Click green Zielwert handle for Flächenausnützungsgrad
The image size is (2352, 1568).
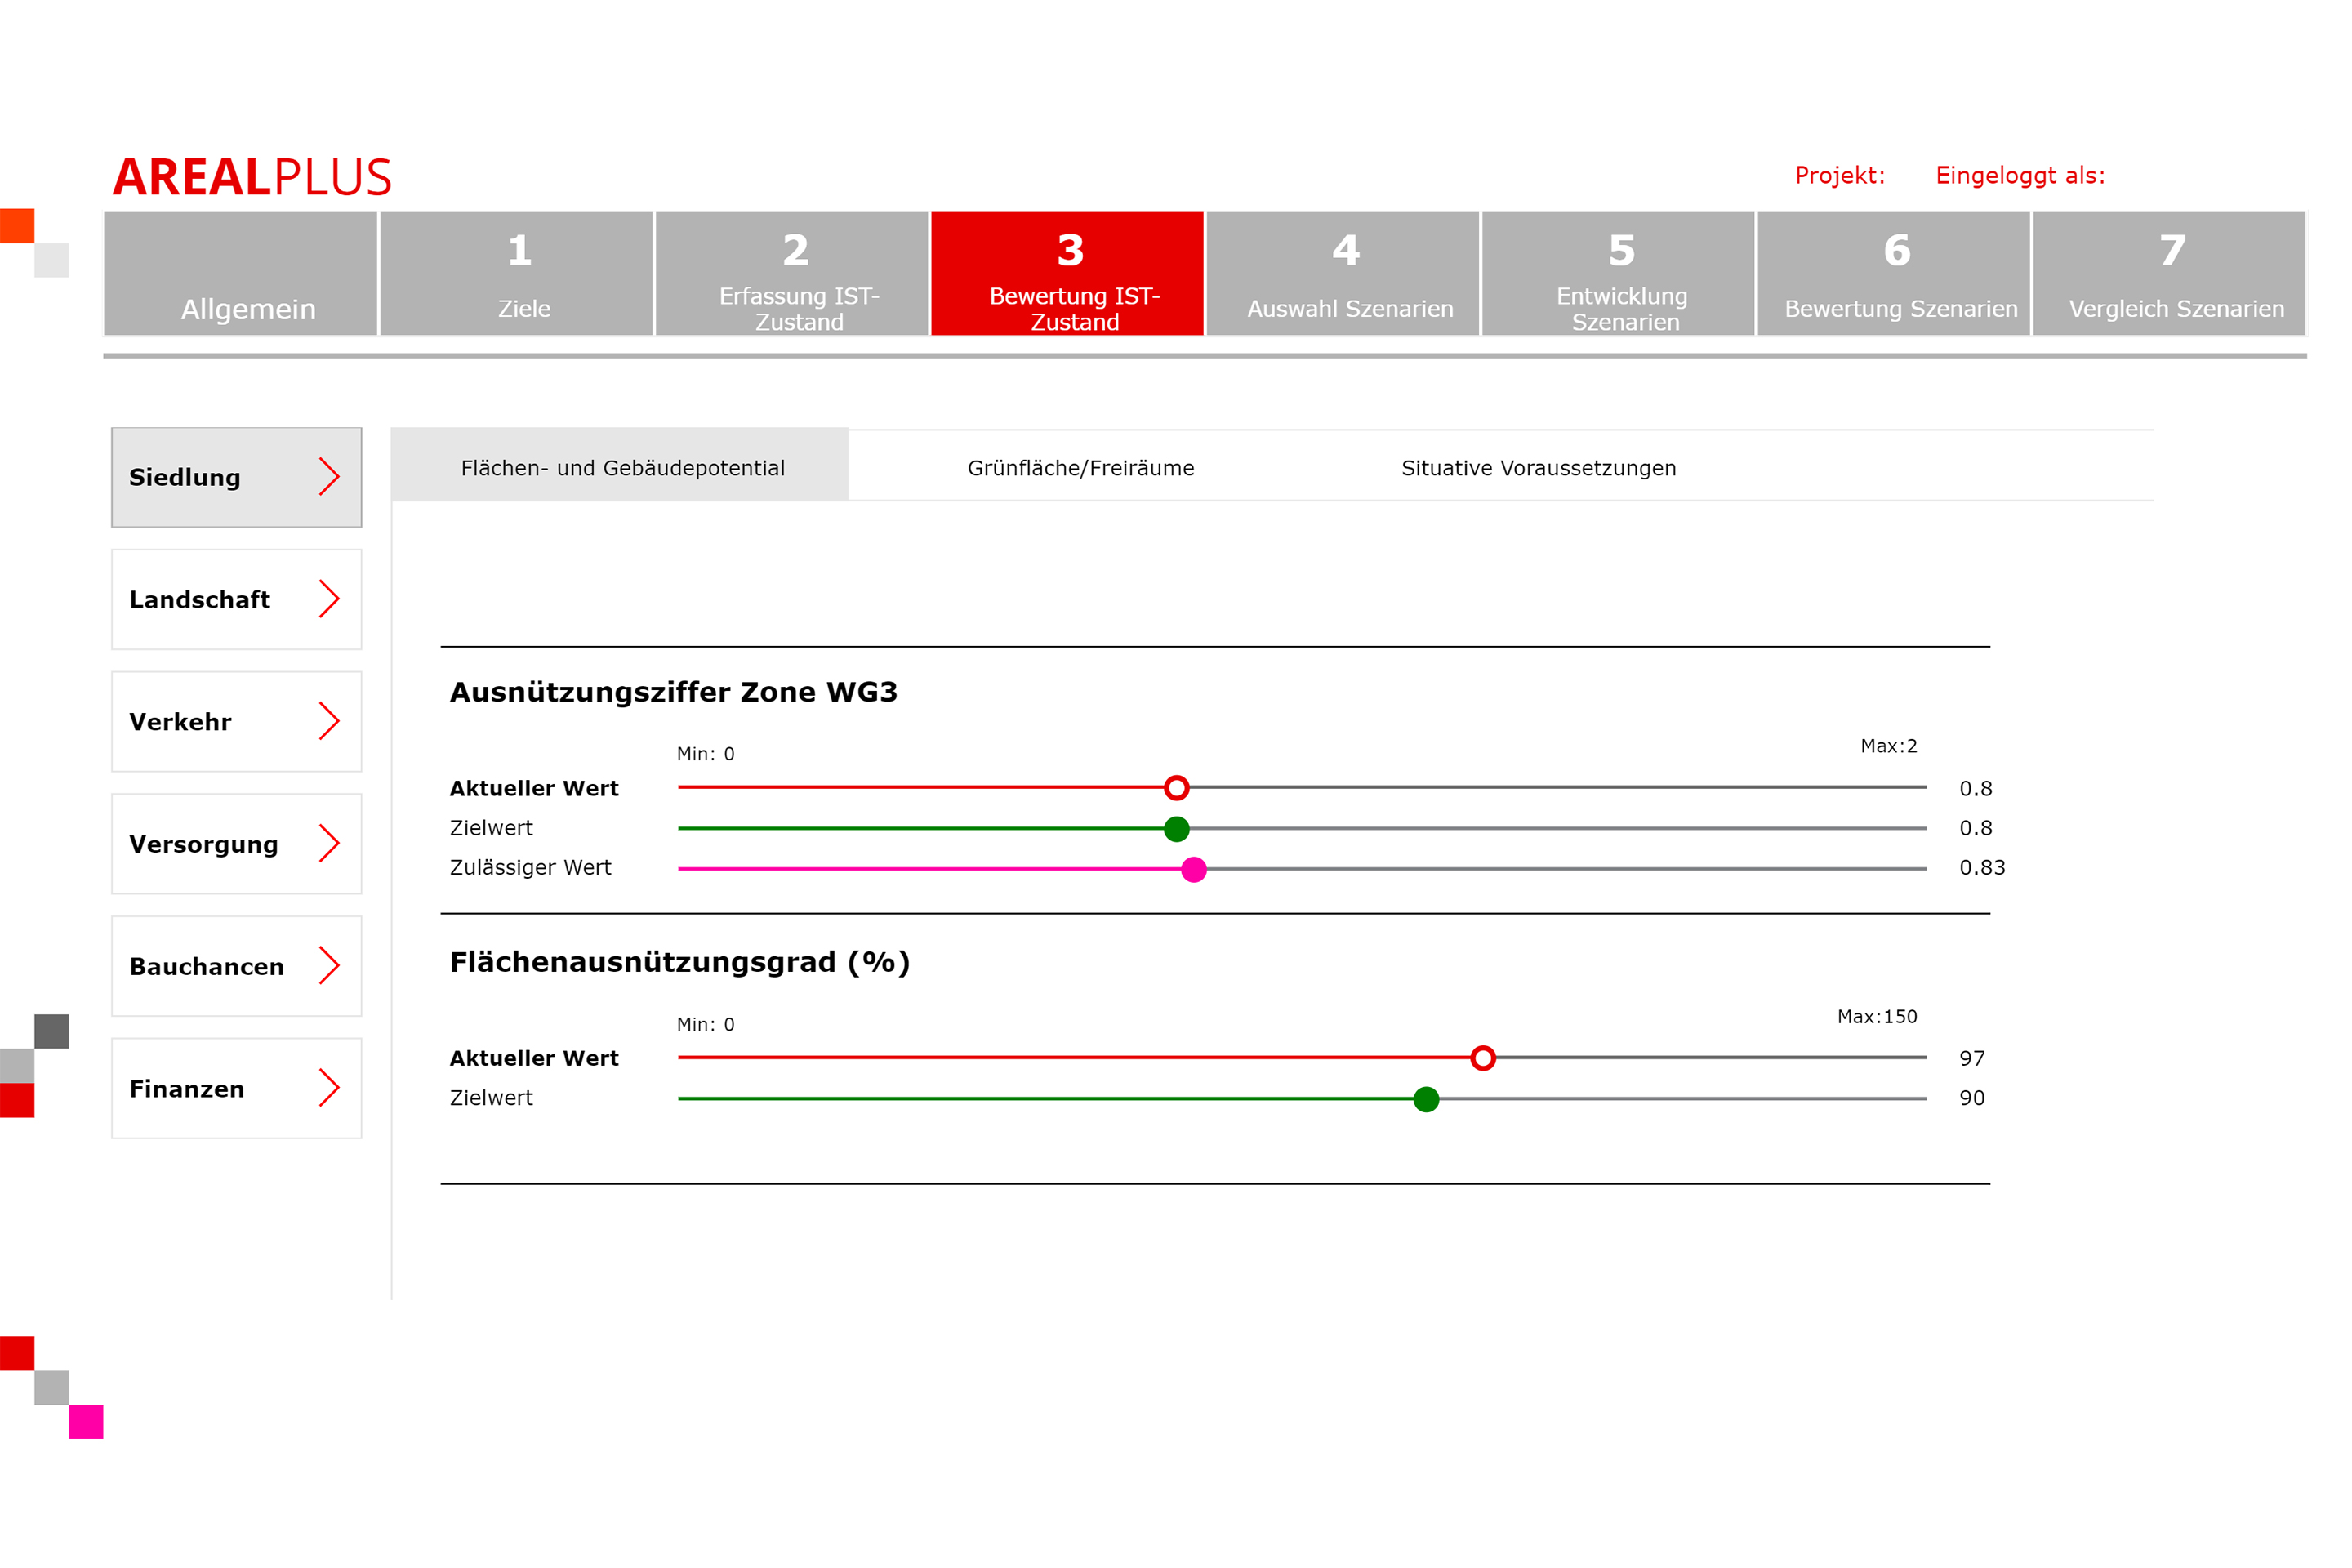1426,1099
